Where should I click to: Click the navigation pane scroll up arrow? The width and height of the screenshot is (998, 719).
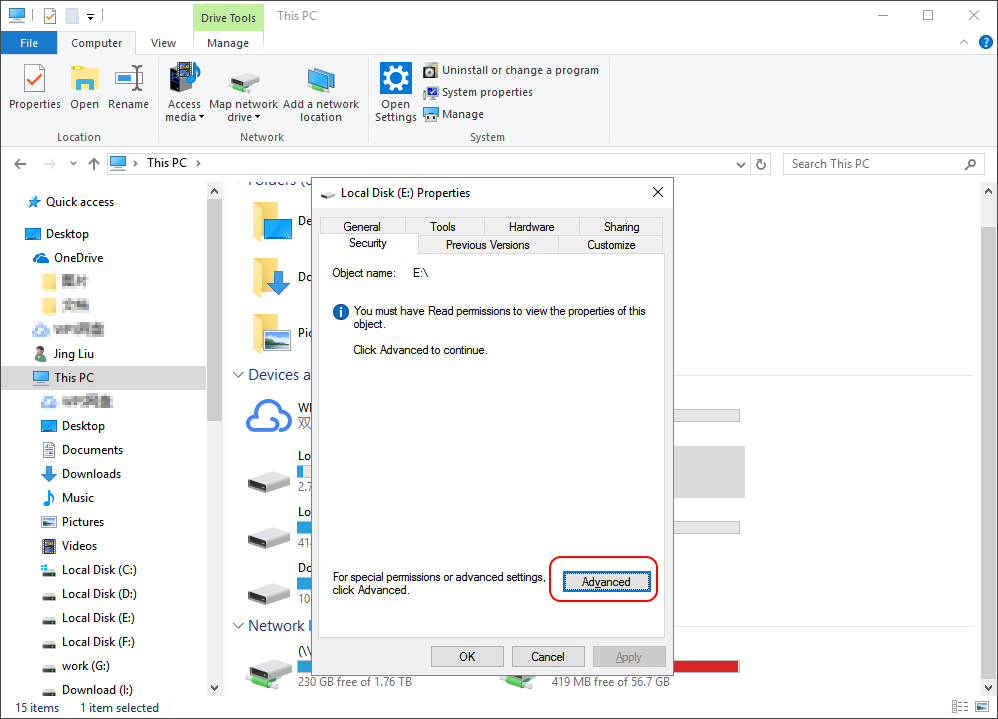tap(214, 191)
